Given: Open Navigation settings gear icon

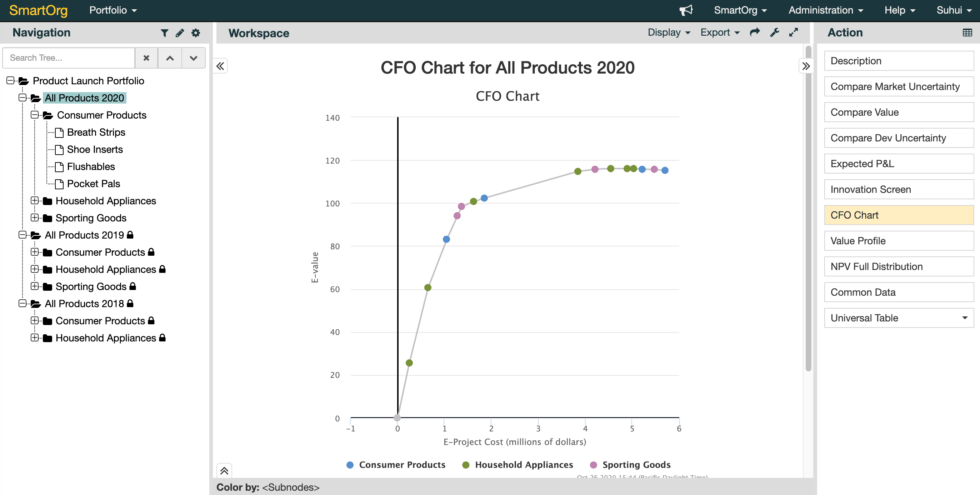Looking at the screenshot, I should 196,33.
